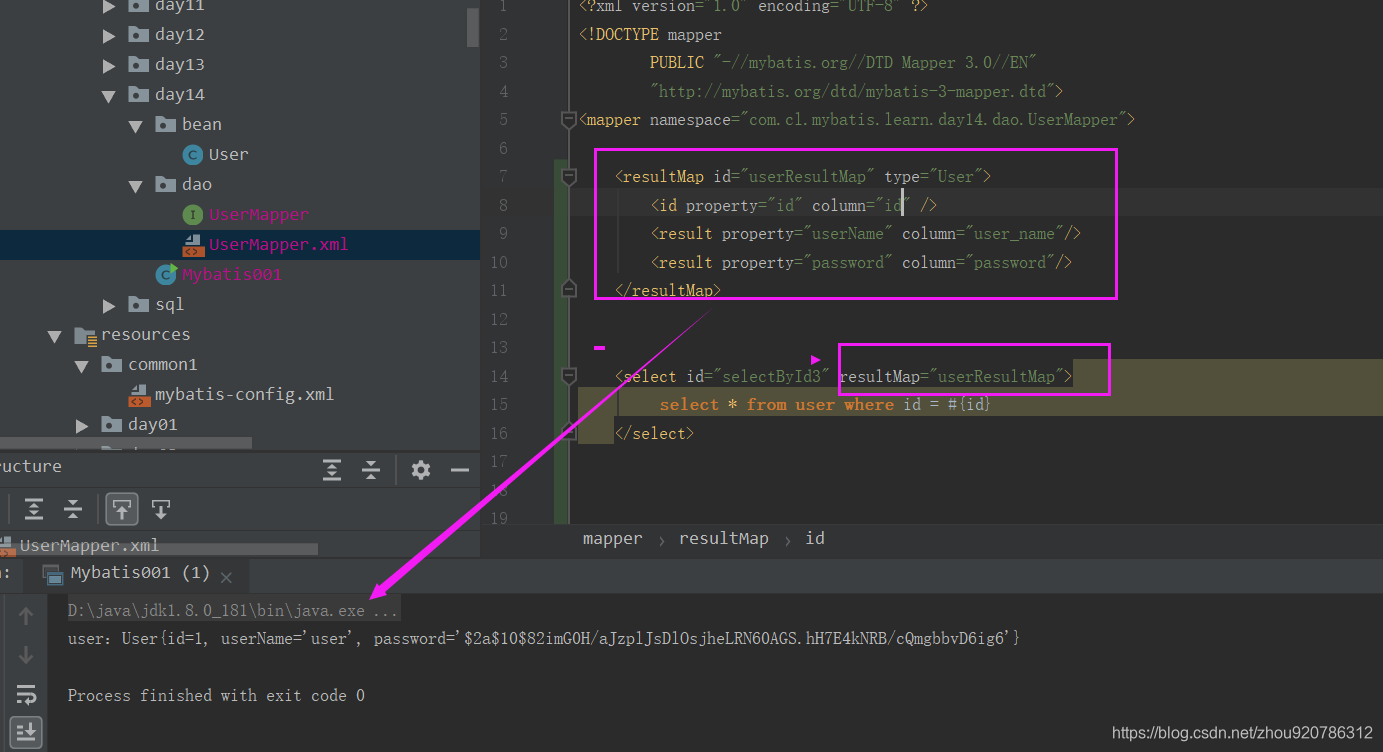The image size is (1383, 752).
Task: Collapse the resultMap fold at line 7
Action: (568, 175)
